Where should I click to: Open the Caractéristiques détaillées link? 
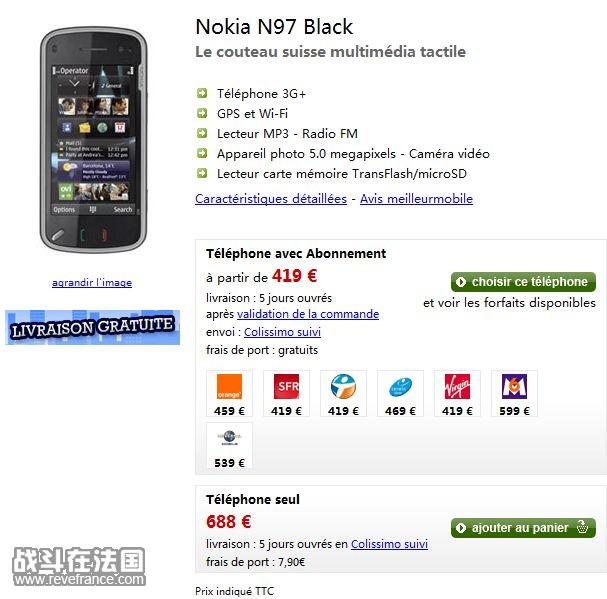[271, 199]
